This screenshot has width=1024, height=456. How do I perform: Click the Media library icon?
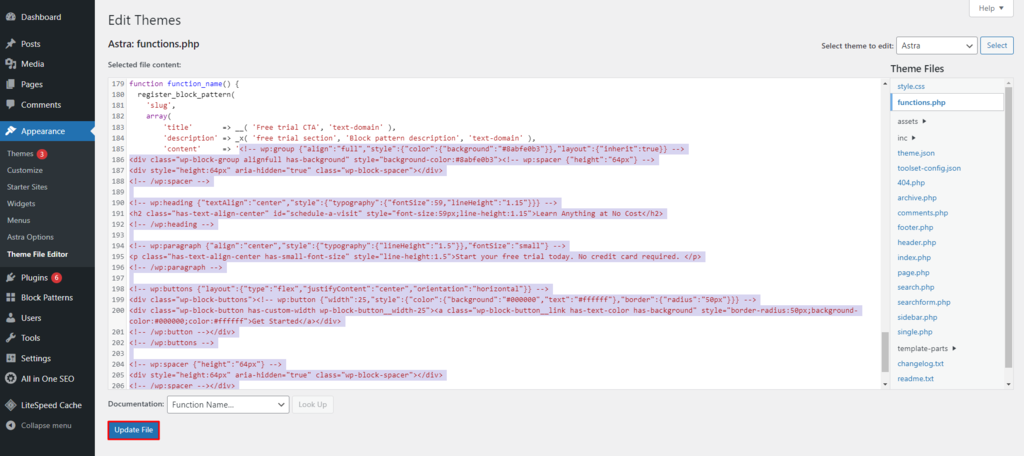(x=10, y=64)
